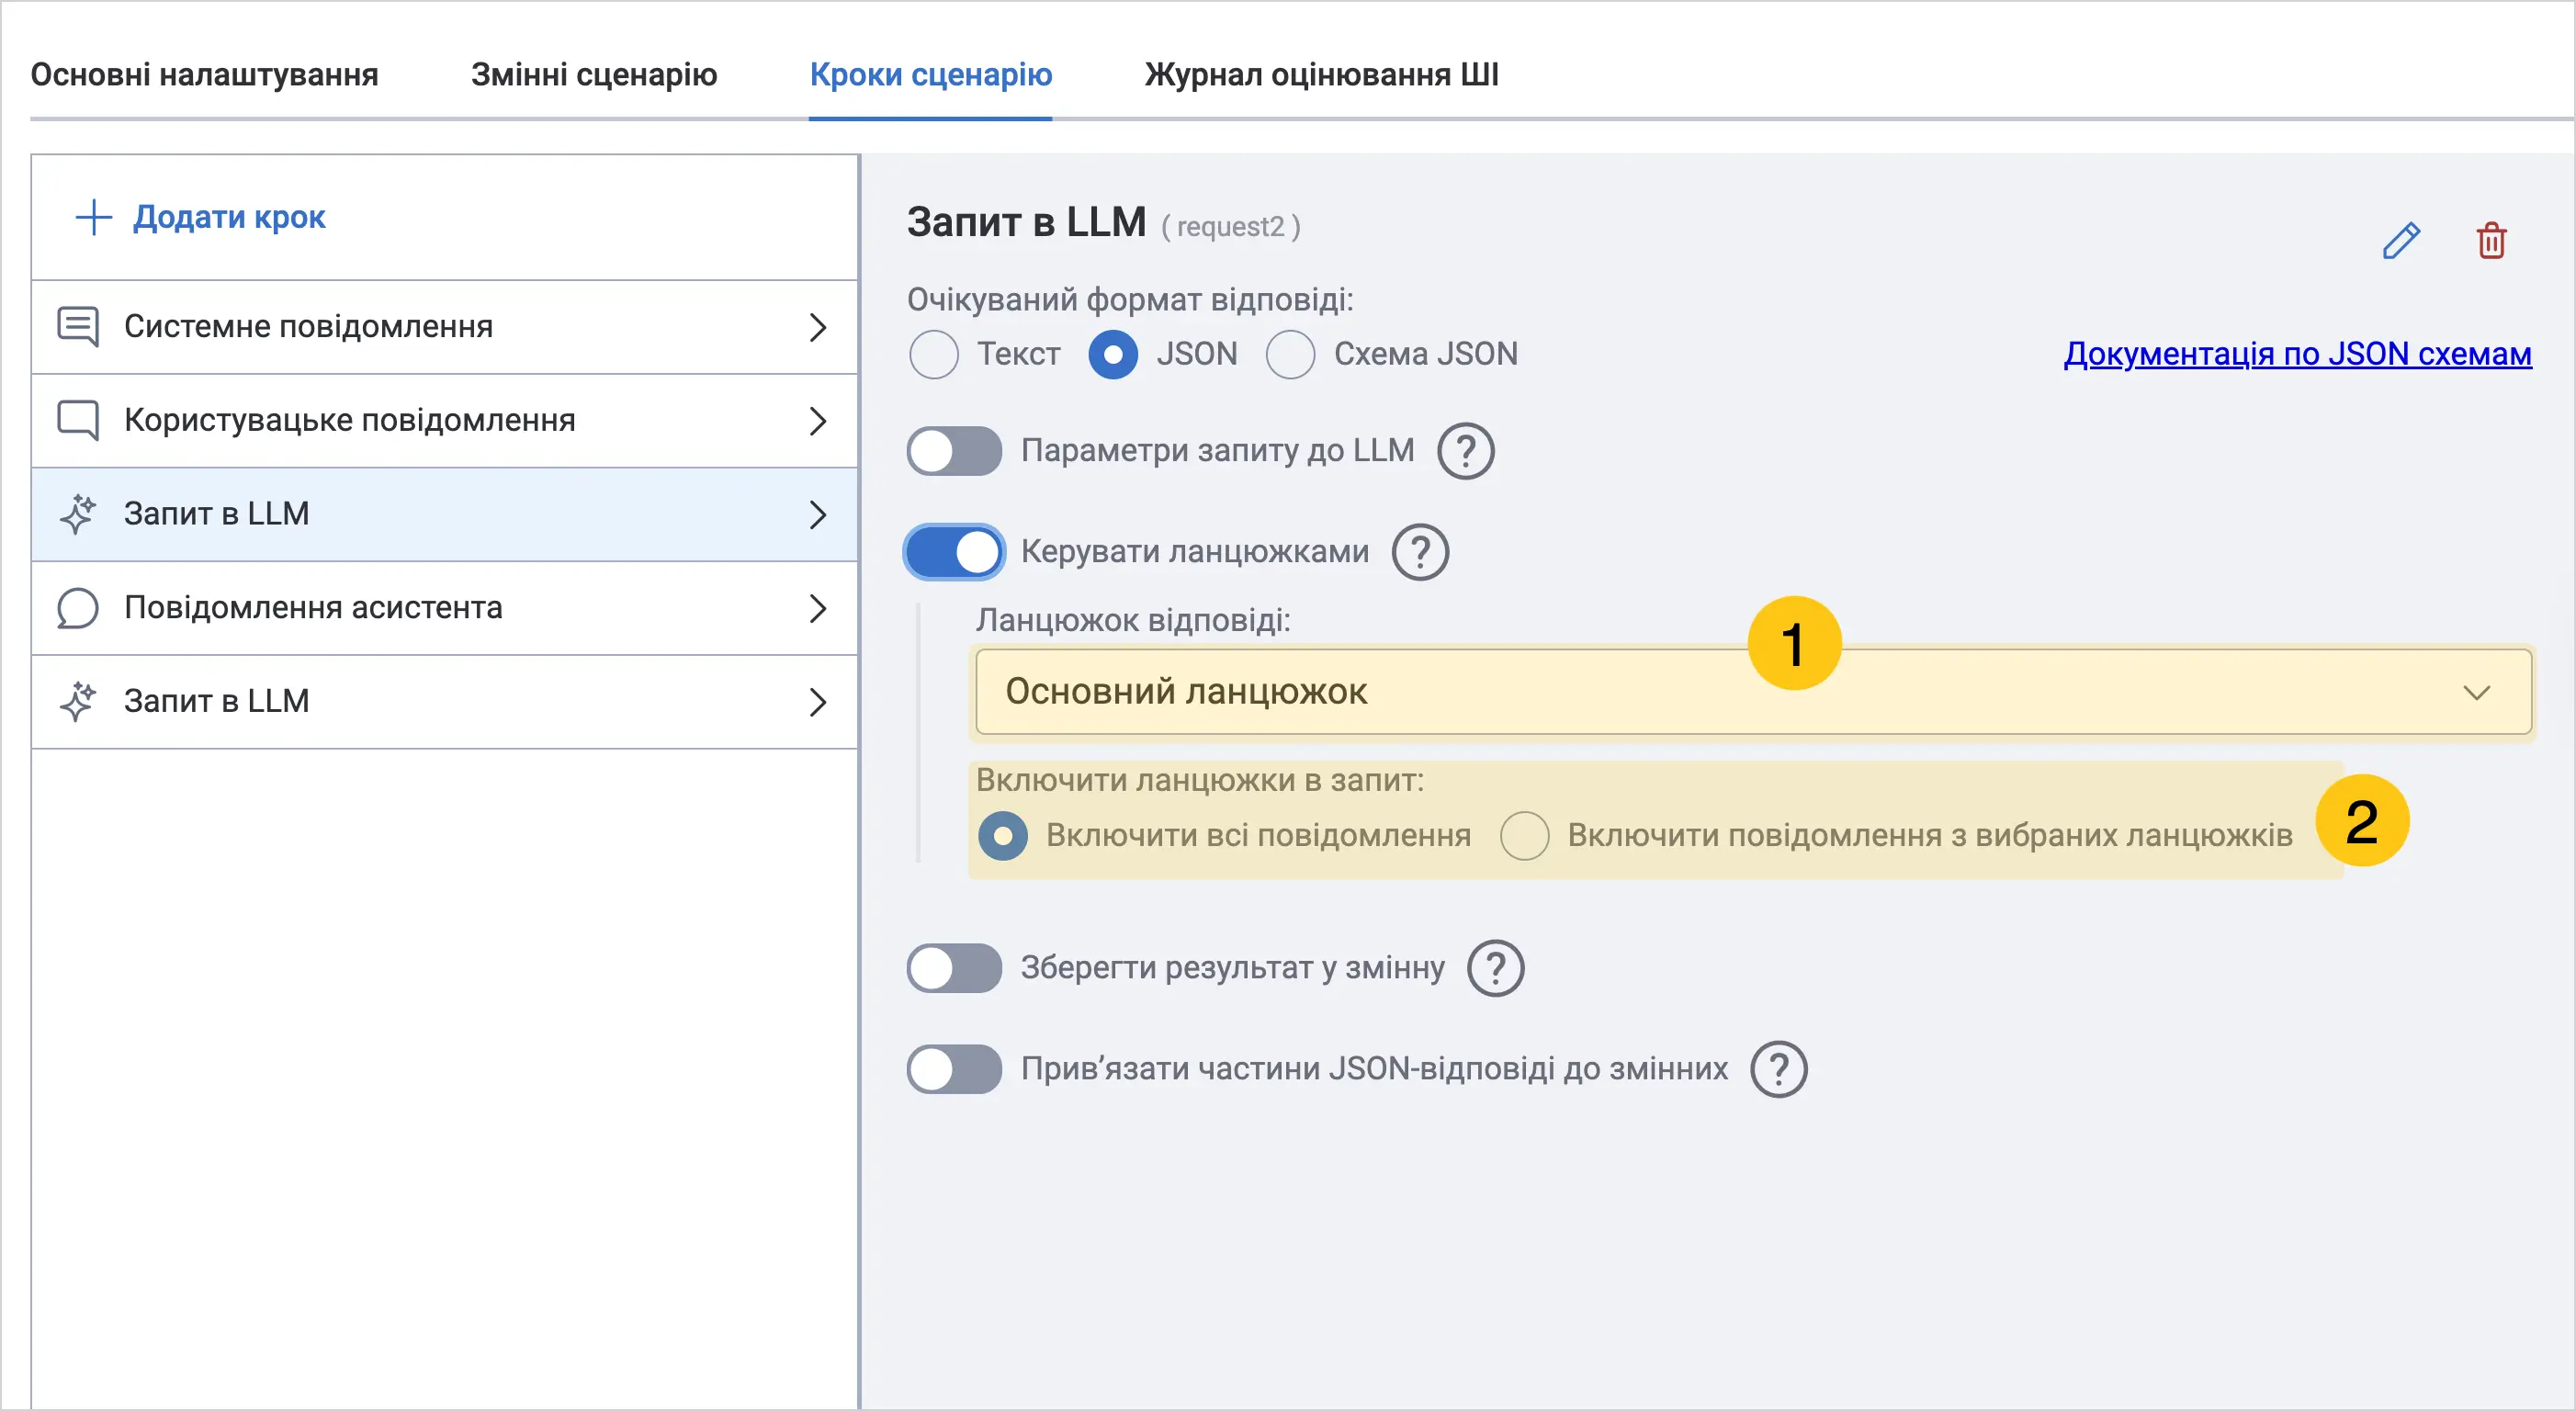This screenshot has height=1411, width=2576.
Task: Open help for Зберегти результат у змінну
Action: tap(1495, 968)
